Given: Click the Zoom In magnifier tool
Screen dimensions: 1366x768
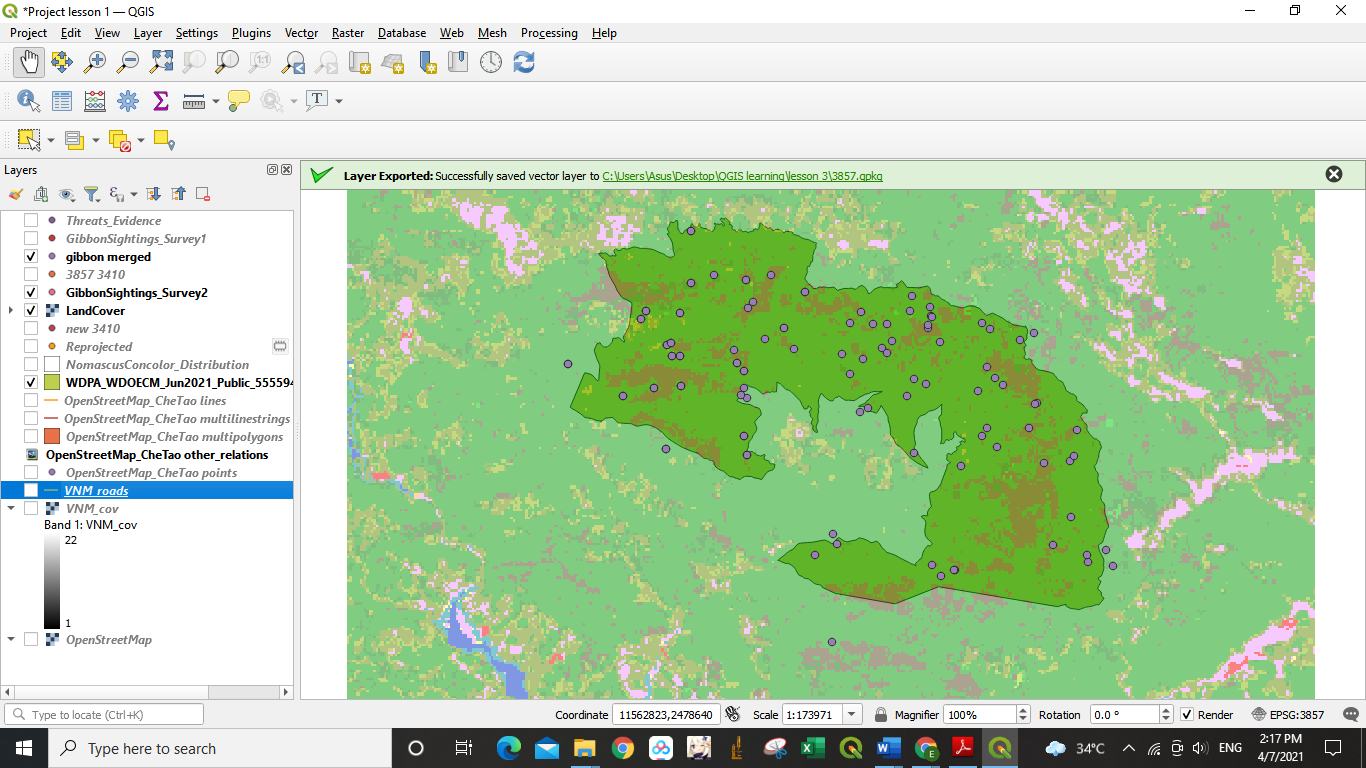Looking at the screenshot, I should click(x=95, y=62).
